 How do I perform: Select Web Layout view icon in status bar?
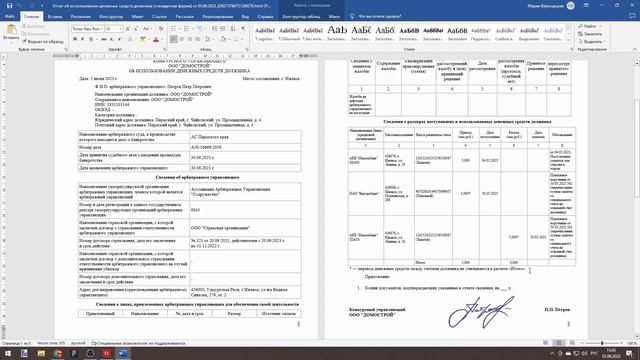coord(572,343)
